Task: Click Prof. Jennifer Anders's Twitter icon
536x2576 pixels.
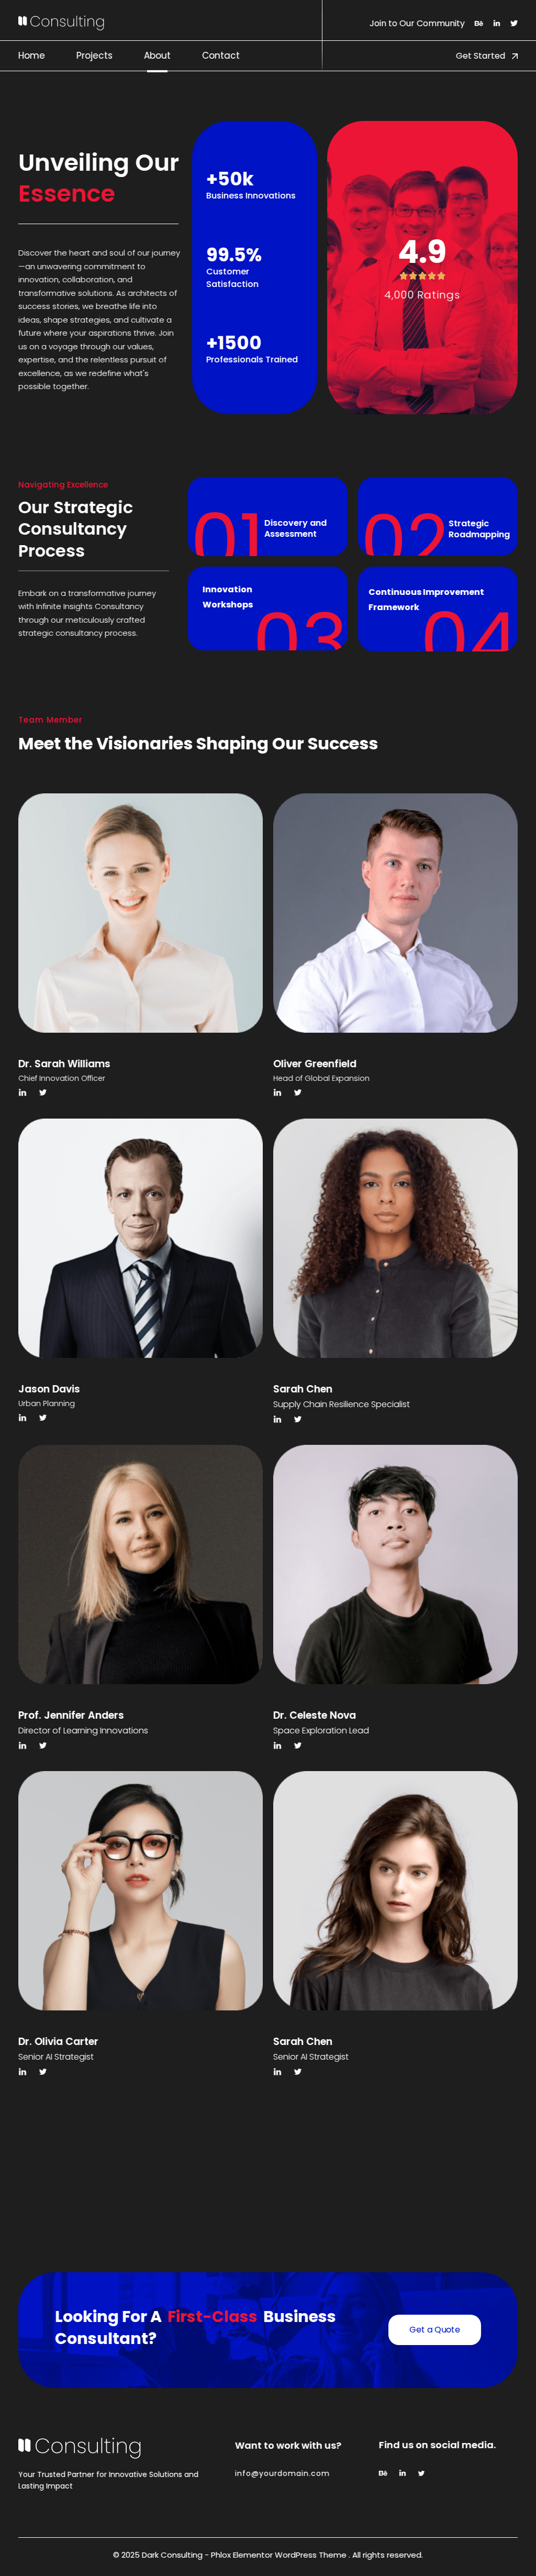Action: 42,1745
